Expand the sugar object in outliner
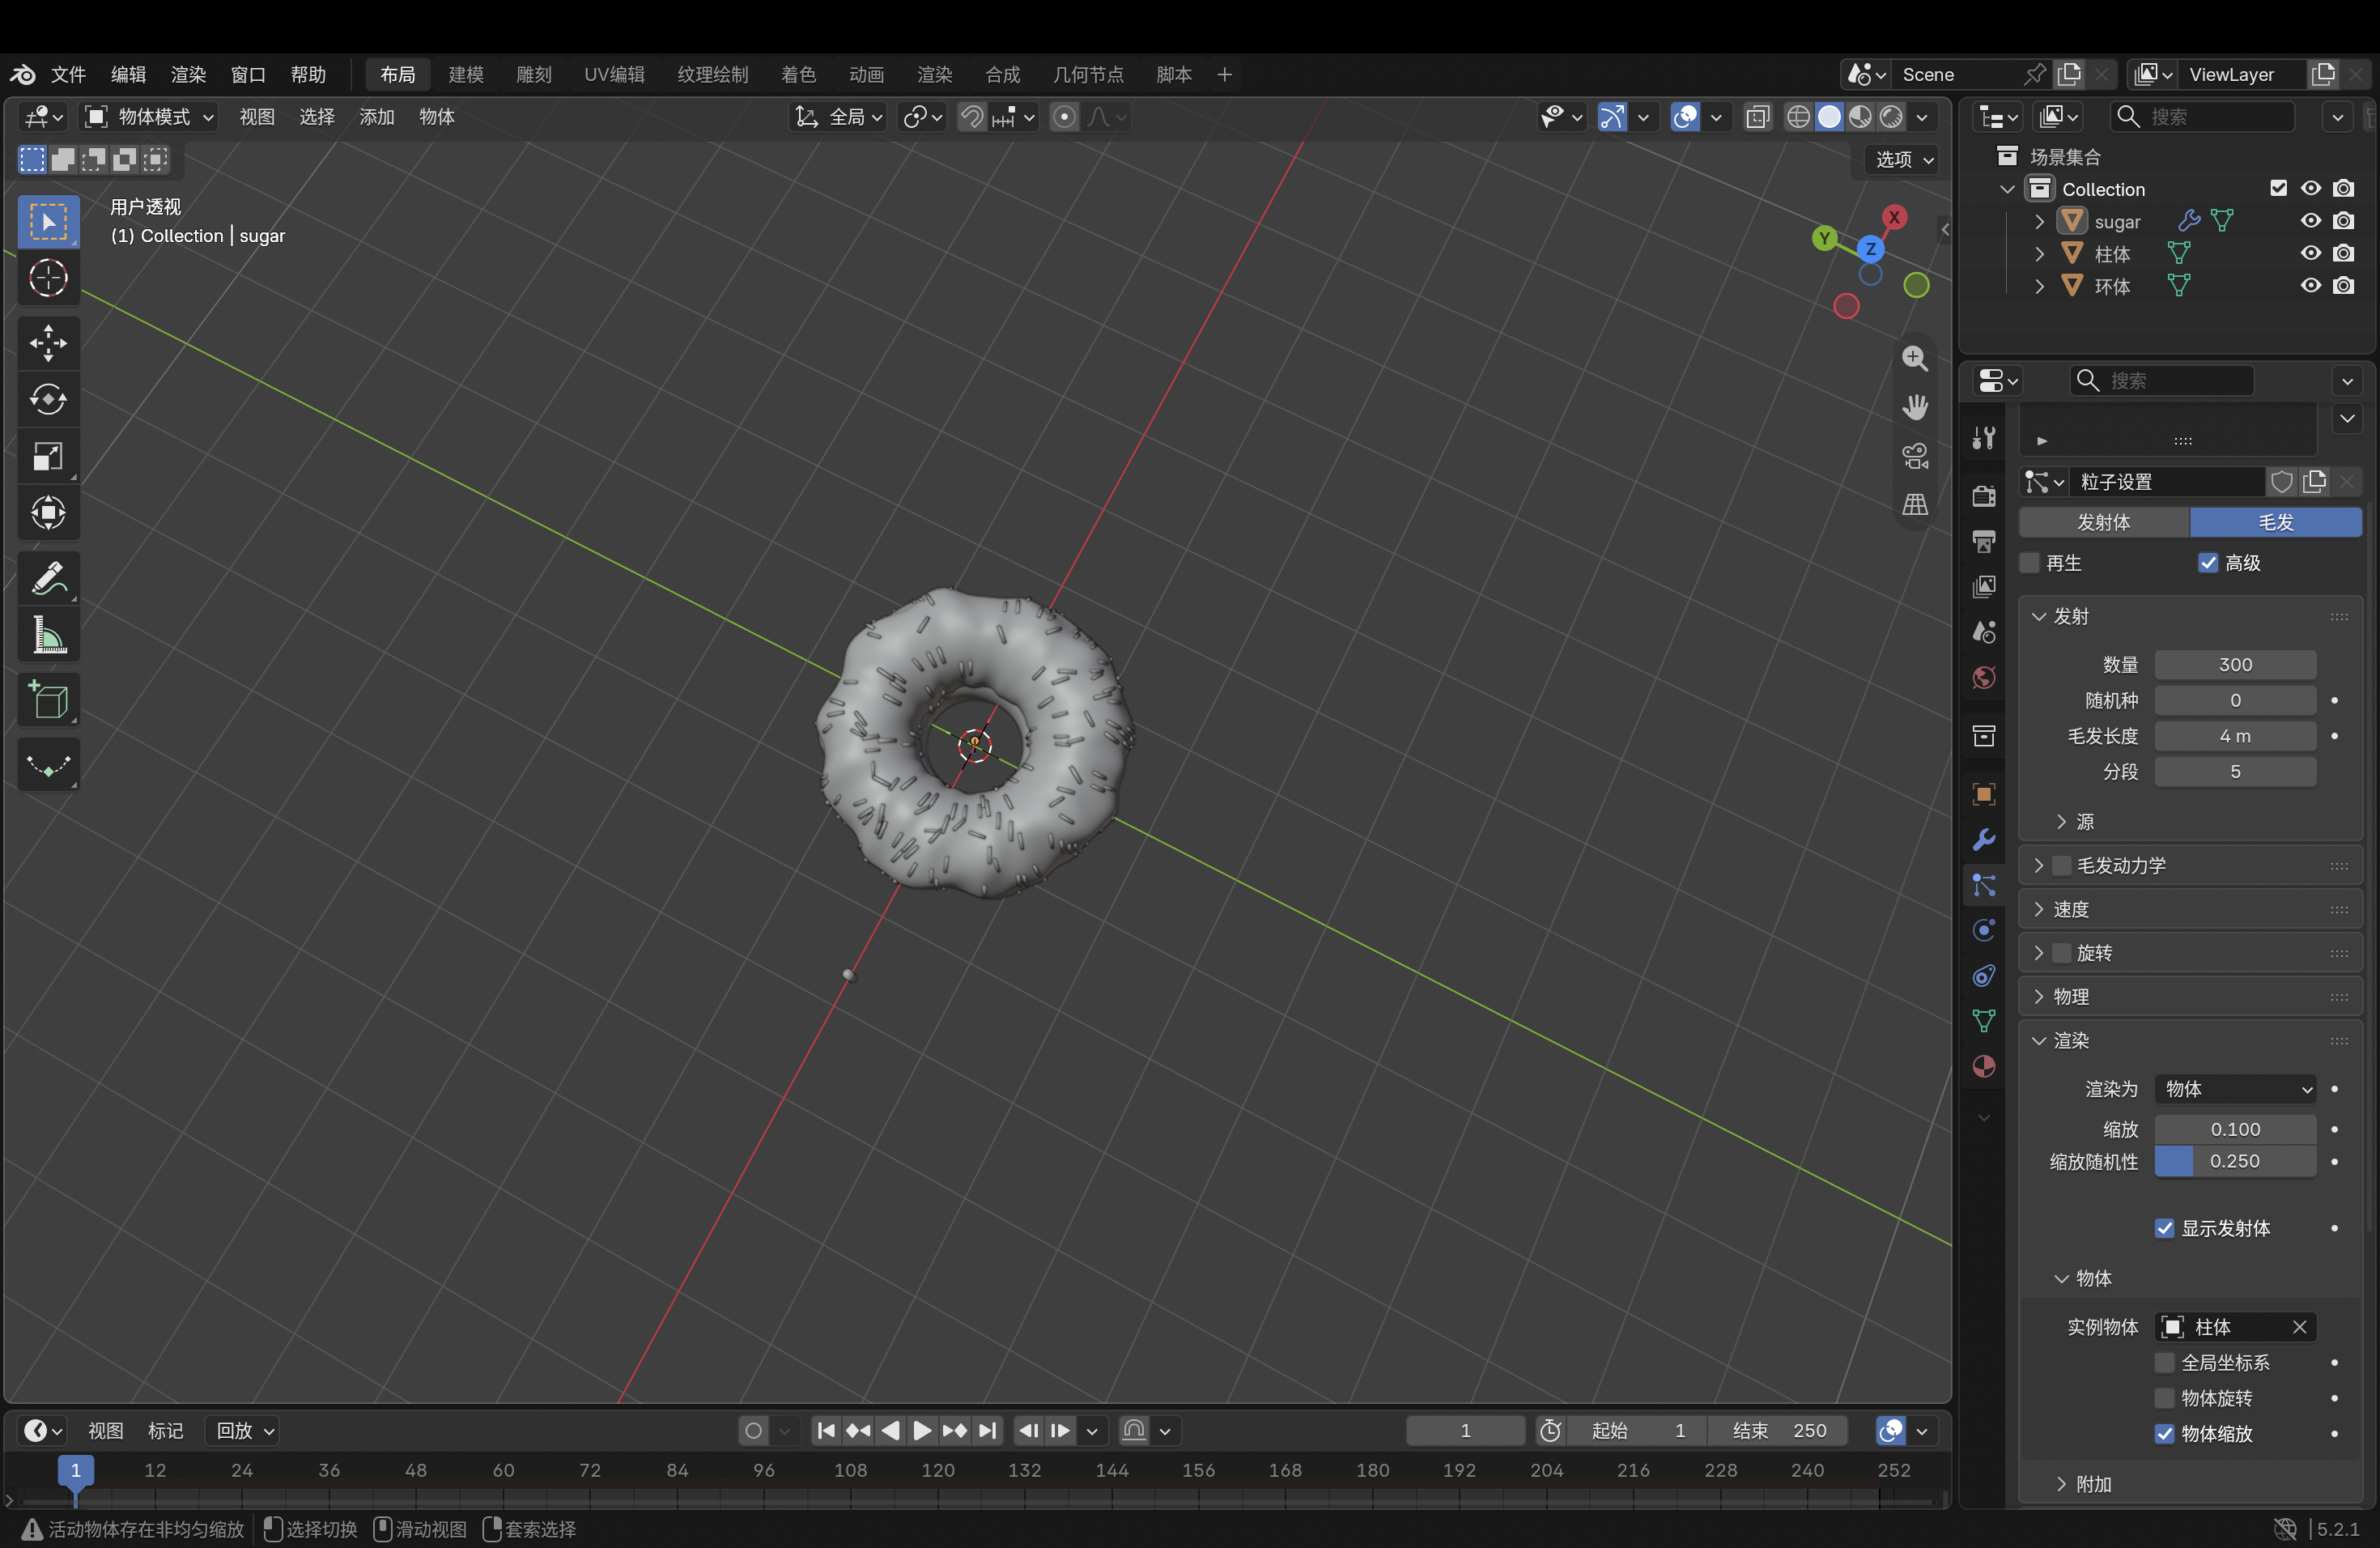Screen dimensions: 2380x1548 2039,221
